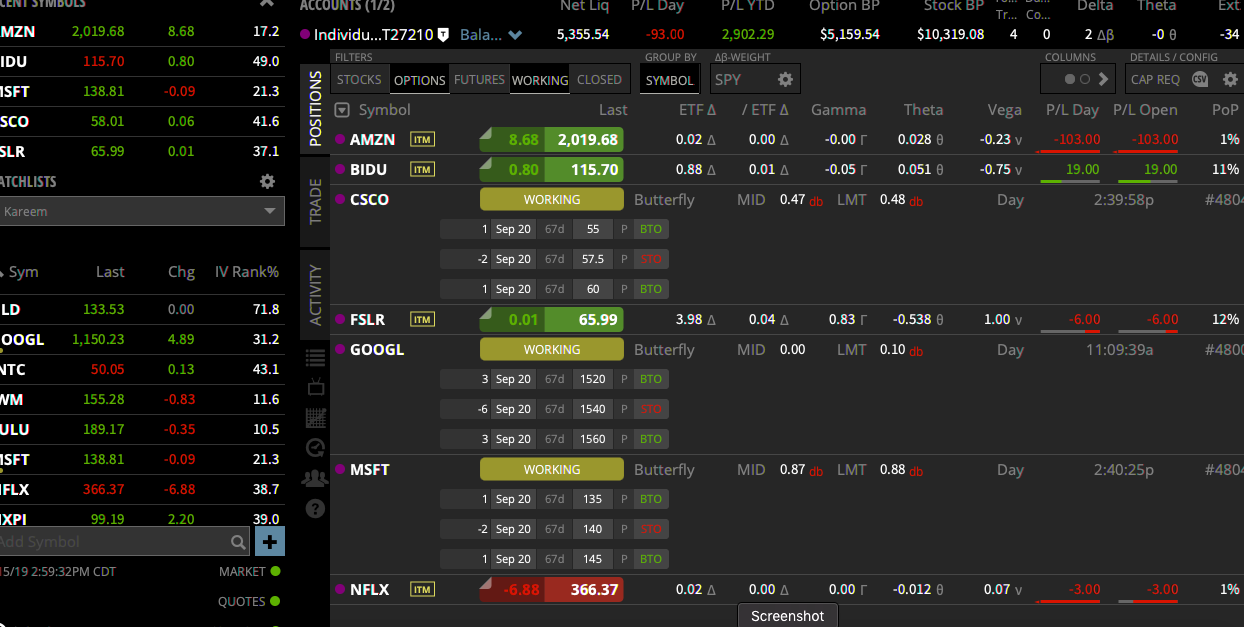Click the NFLX ITM badge
Image resolution: width=1244 pixels, height=627 pixels.
point(423,590)
